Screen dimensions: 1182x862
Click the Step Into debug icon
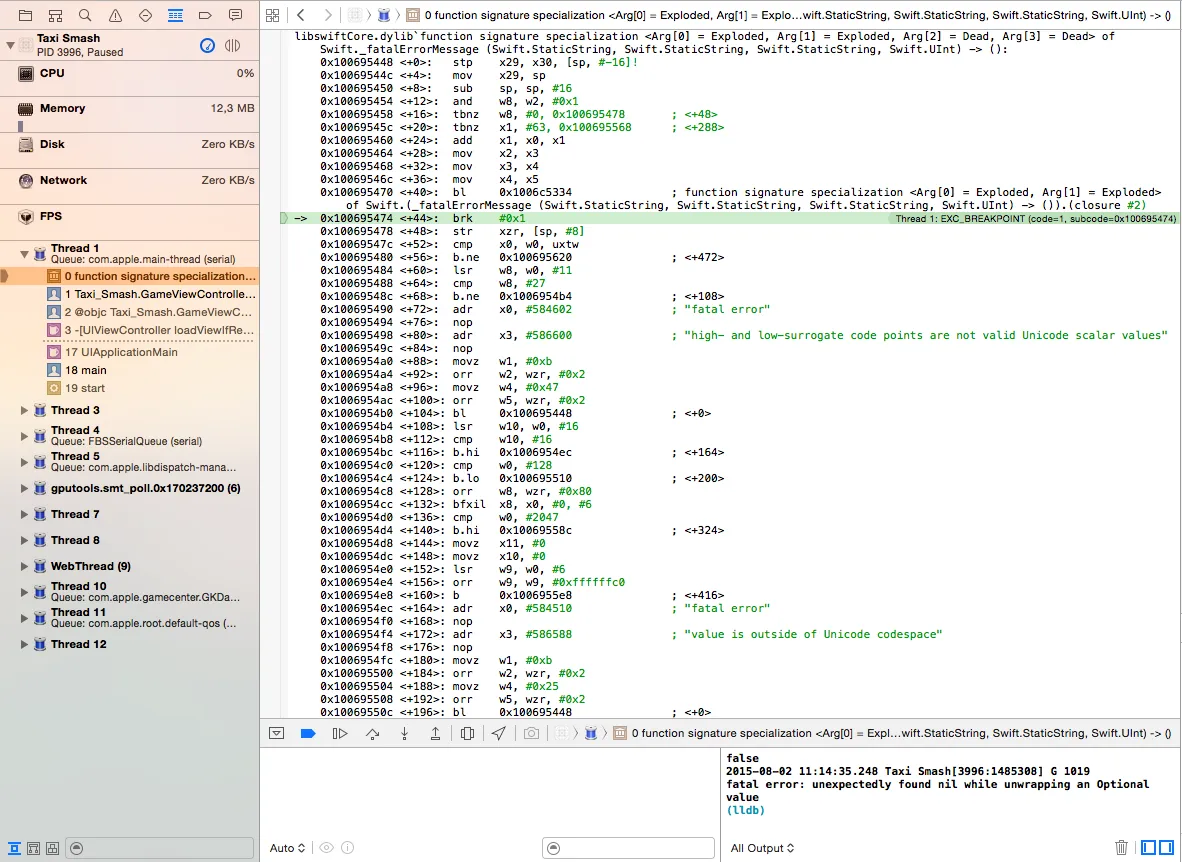(404, 733)
